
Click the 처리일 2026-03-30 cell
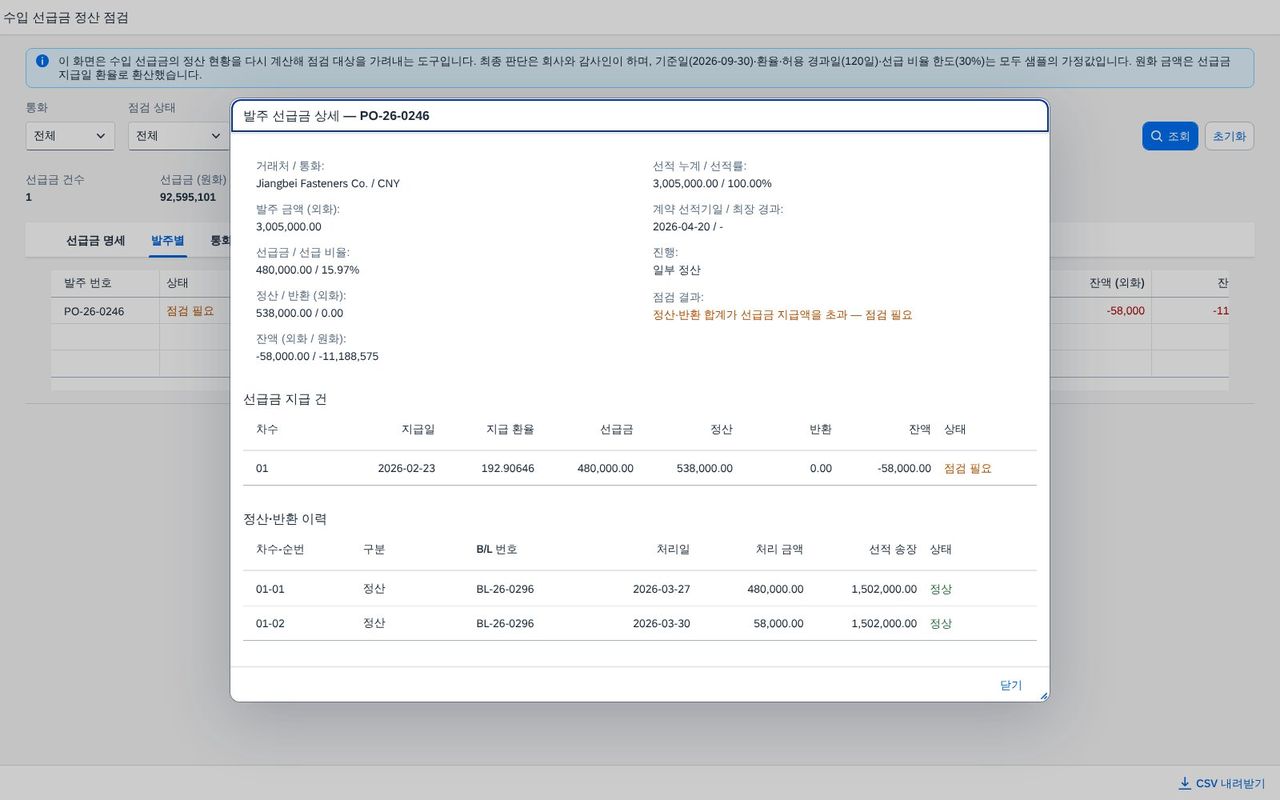[661, 623]
